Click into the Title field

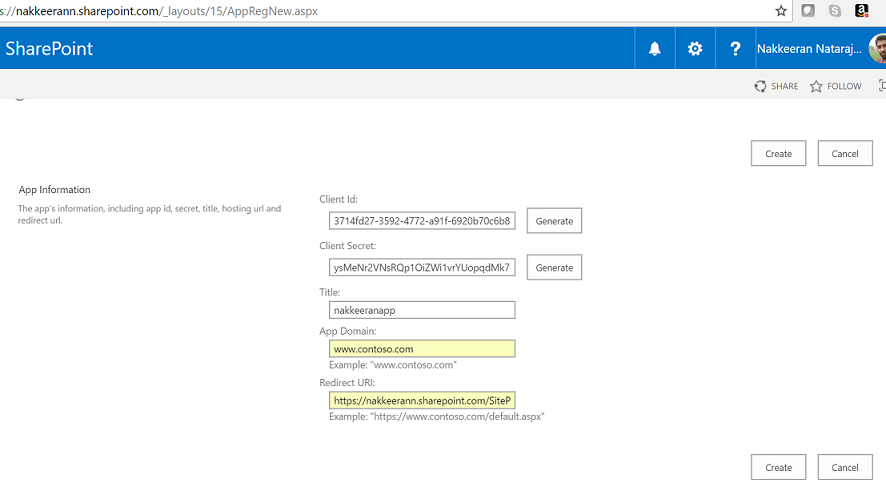point(422,310)
